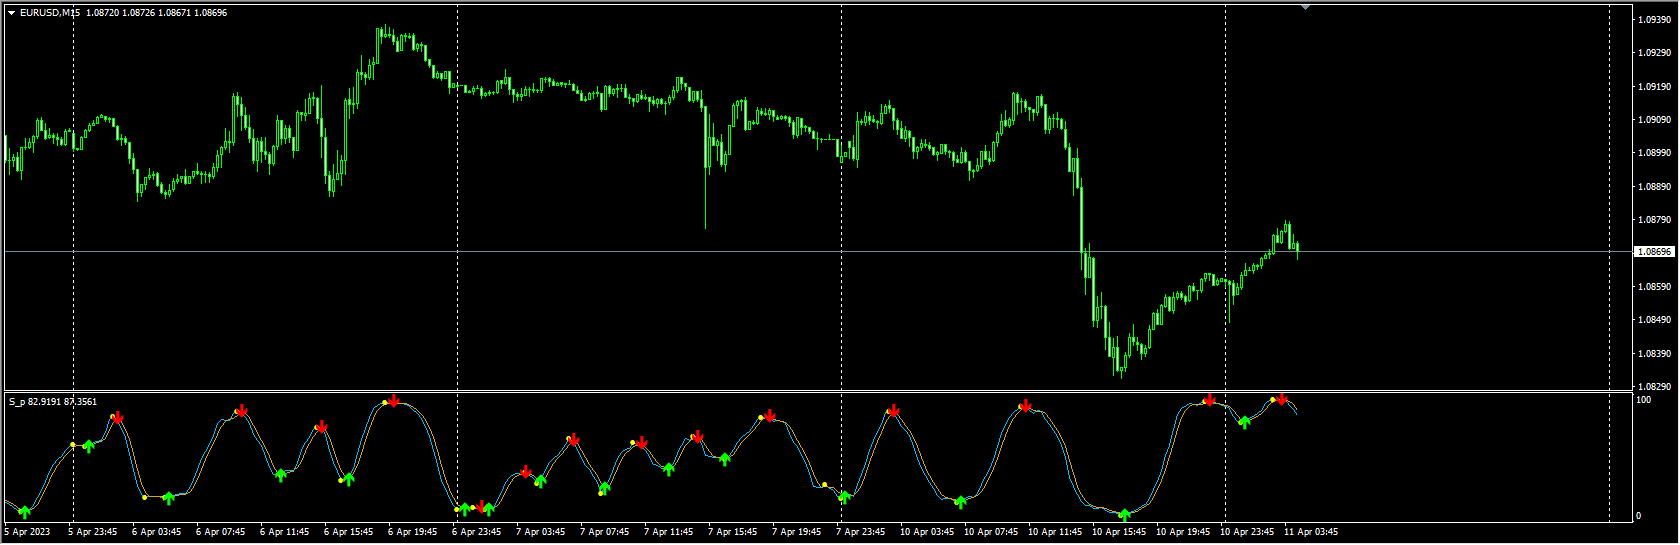Click the gray chart shift triangle marker

click(1305, 7)
